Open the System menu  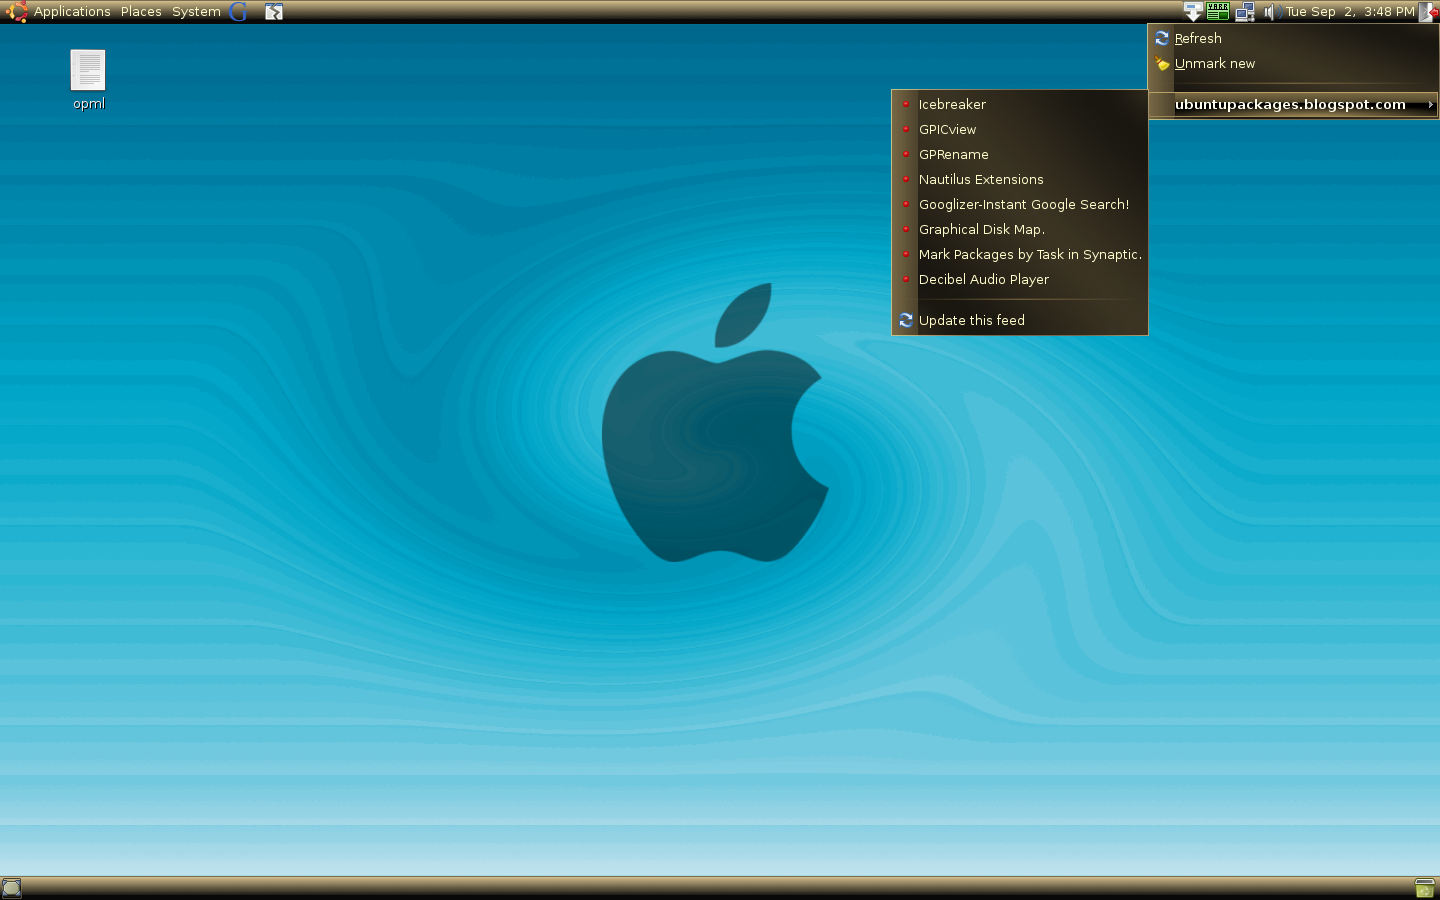pyautogui.click(x=196, y=12)
